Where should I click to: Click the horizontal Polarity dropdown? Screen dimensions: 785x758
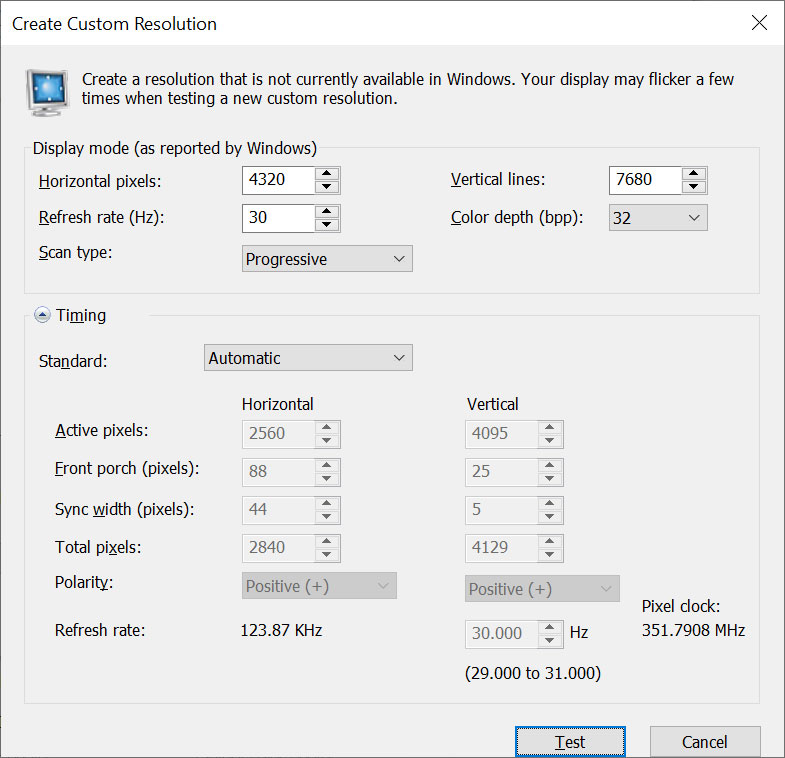tap(319, 587)
